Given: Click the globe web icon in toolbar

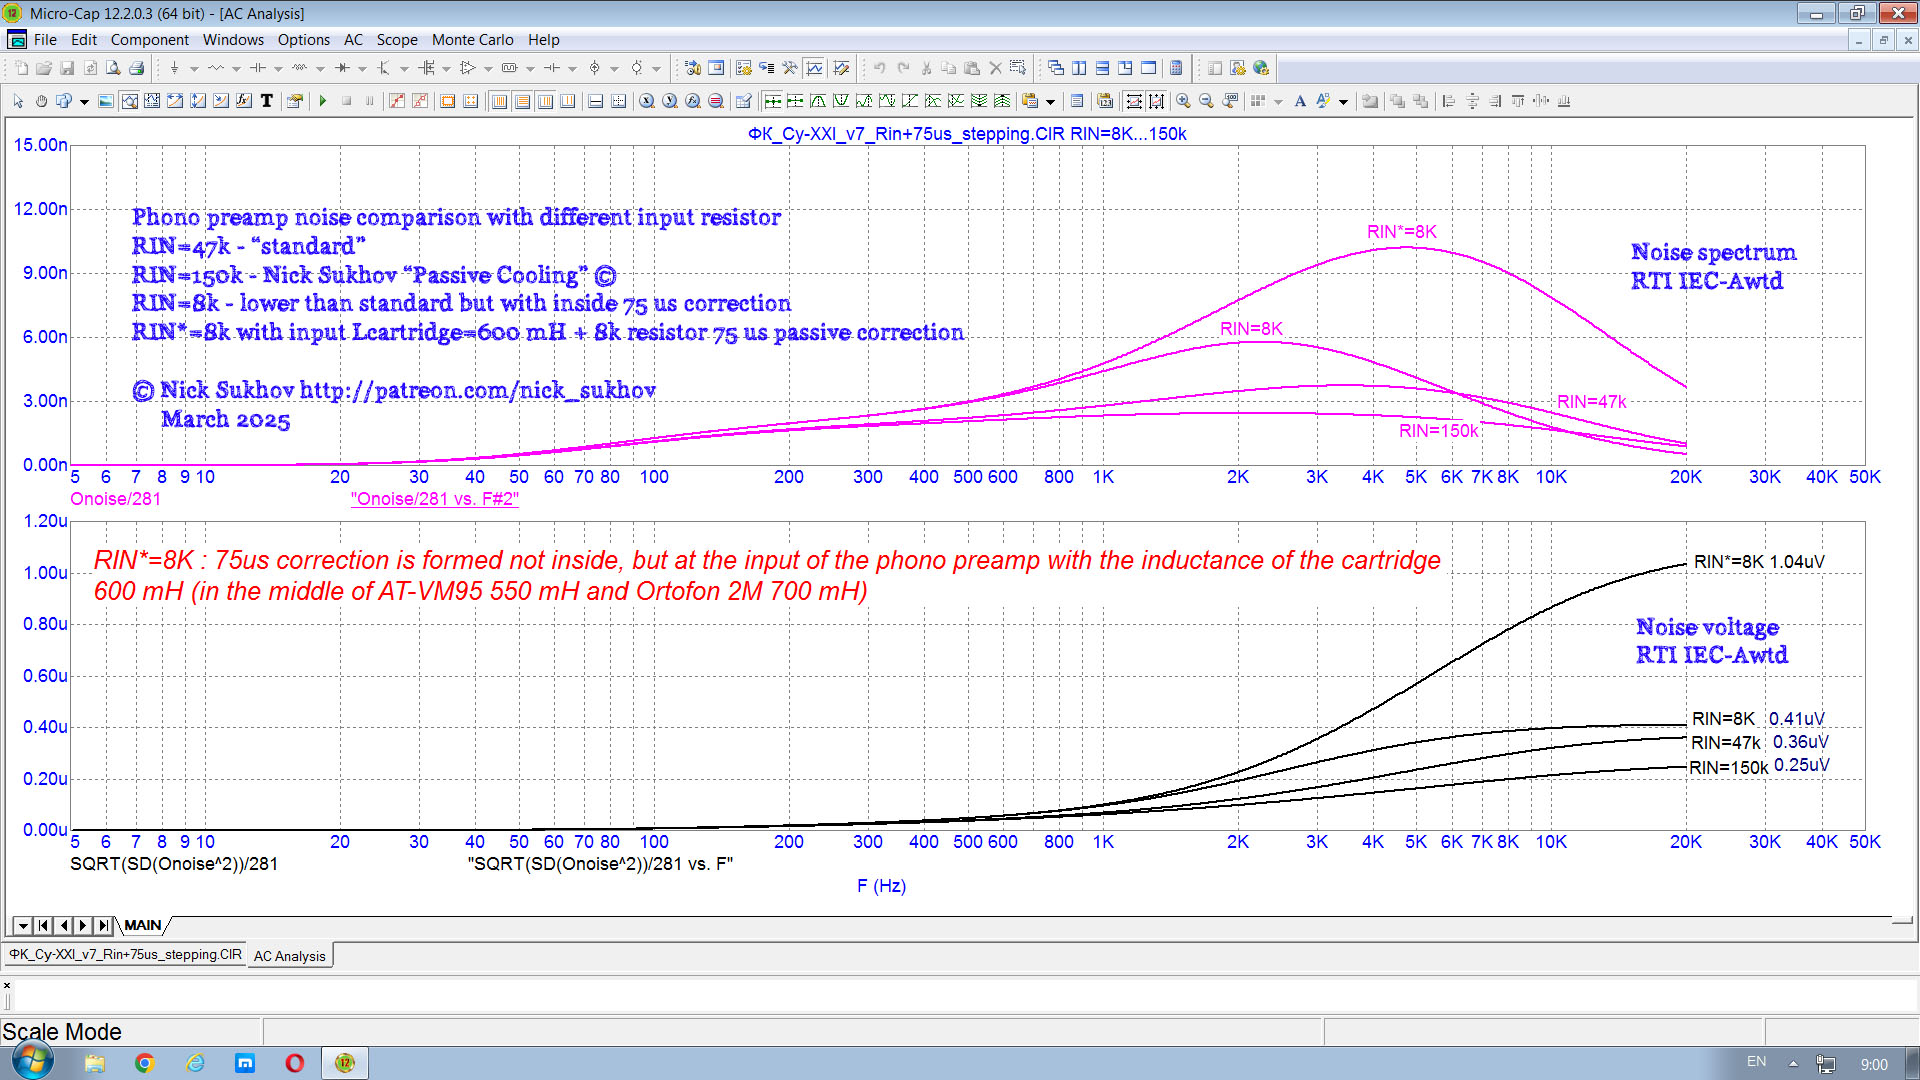Looking at the screenshot, I should coord(1261,68).
